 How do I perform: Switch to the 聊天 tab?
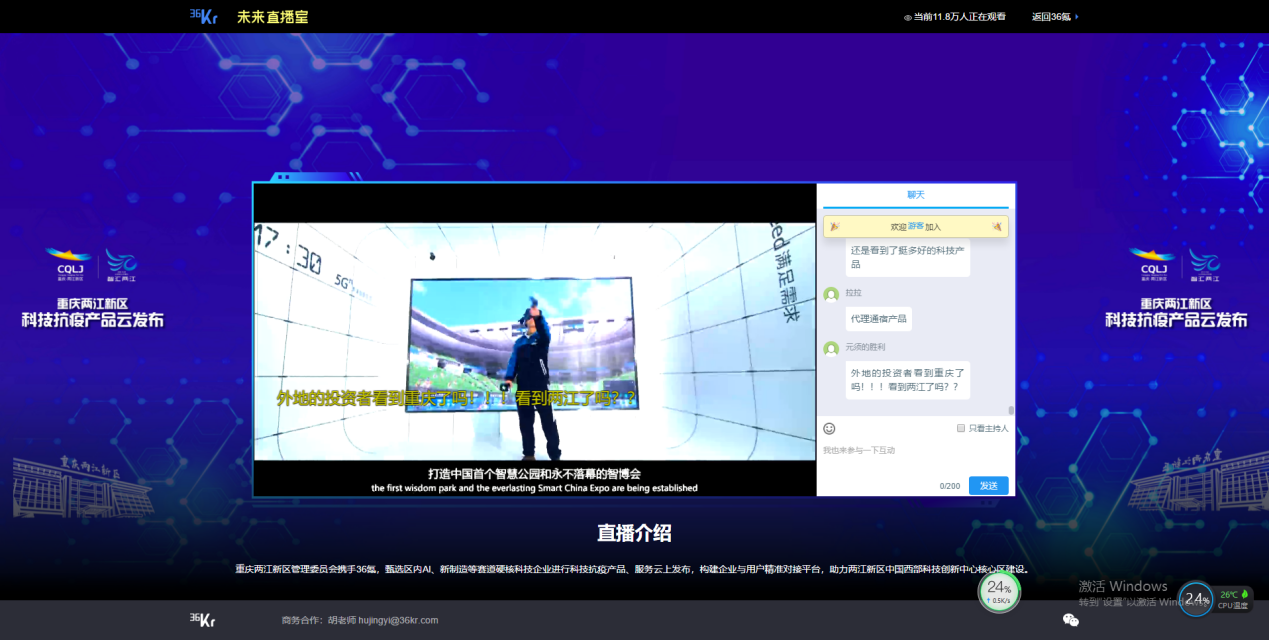[x=916, y=195]
